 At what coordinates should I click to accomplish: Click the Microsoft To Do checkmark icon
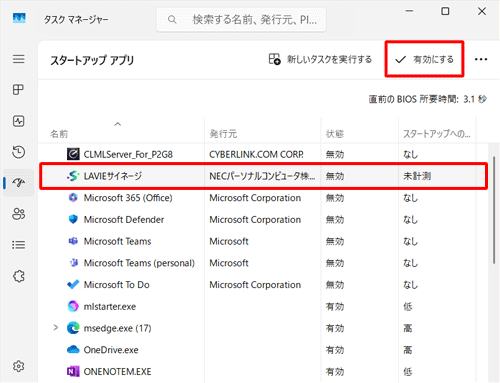pos(73,284)
